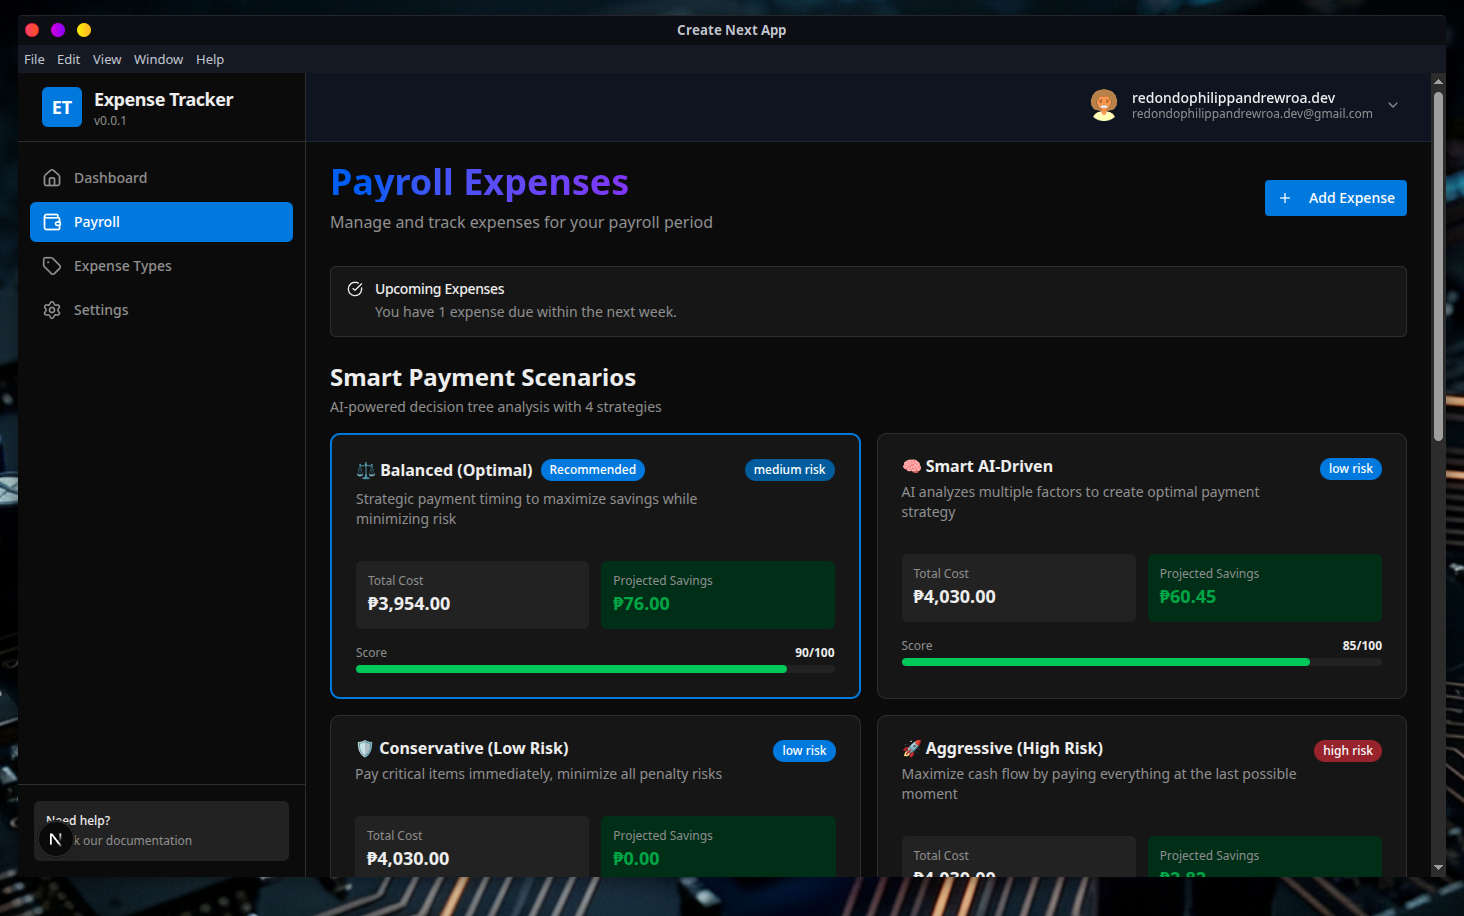Click the Dashboard home icon
1464x916 pixels.
coord(52,178)
